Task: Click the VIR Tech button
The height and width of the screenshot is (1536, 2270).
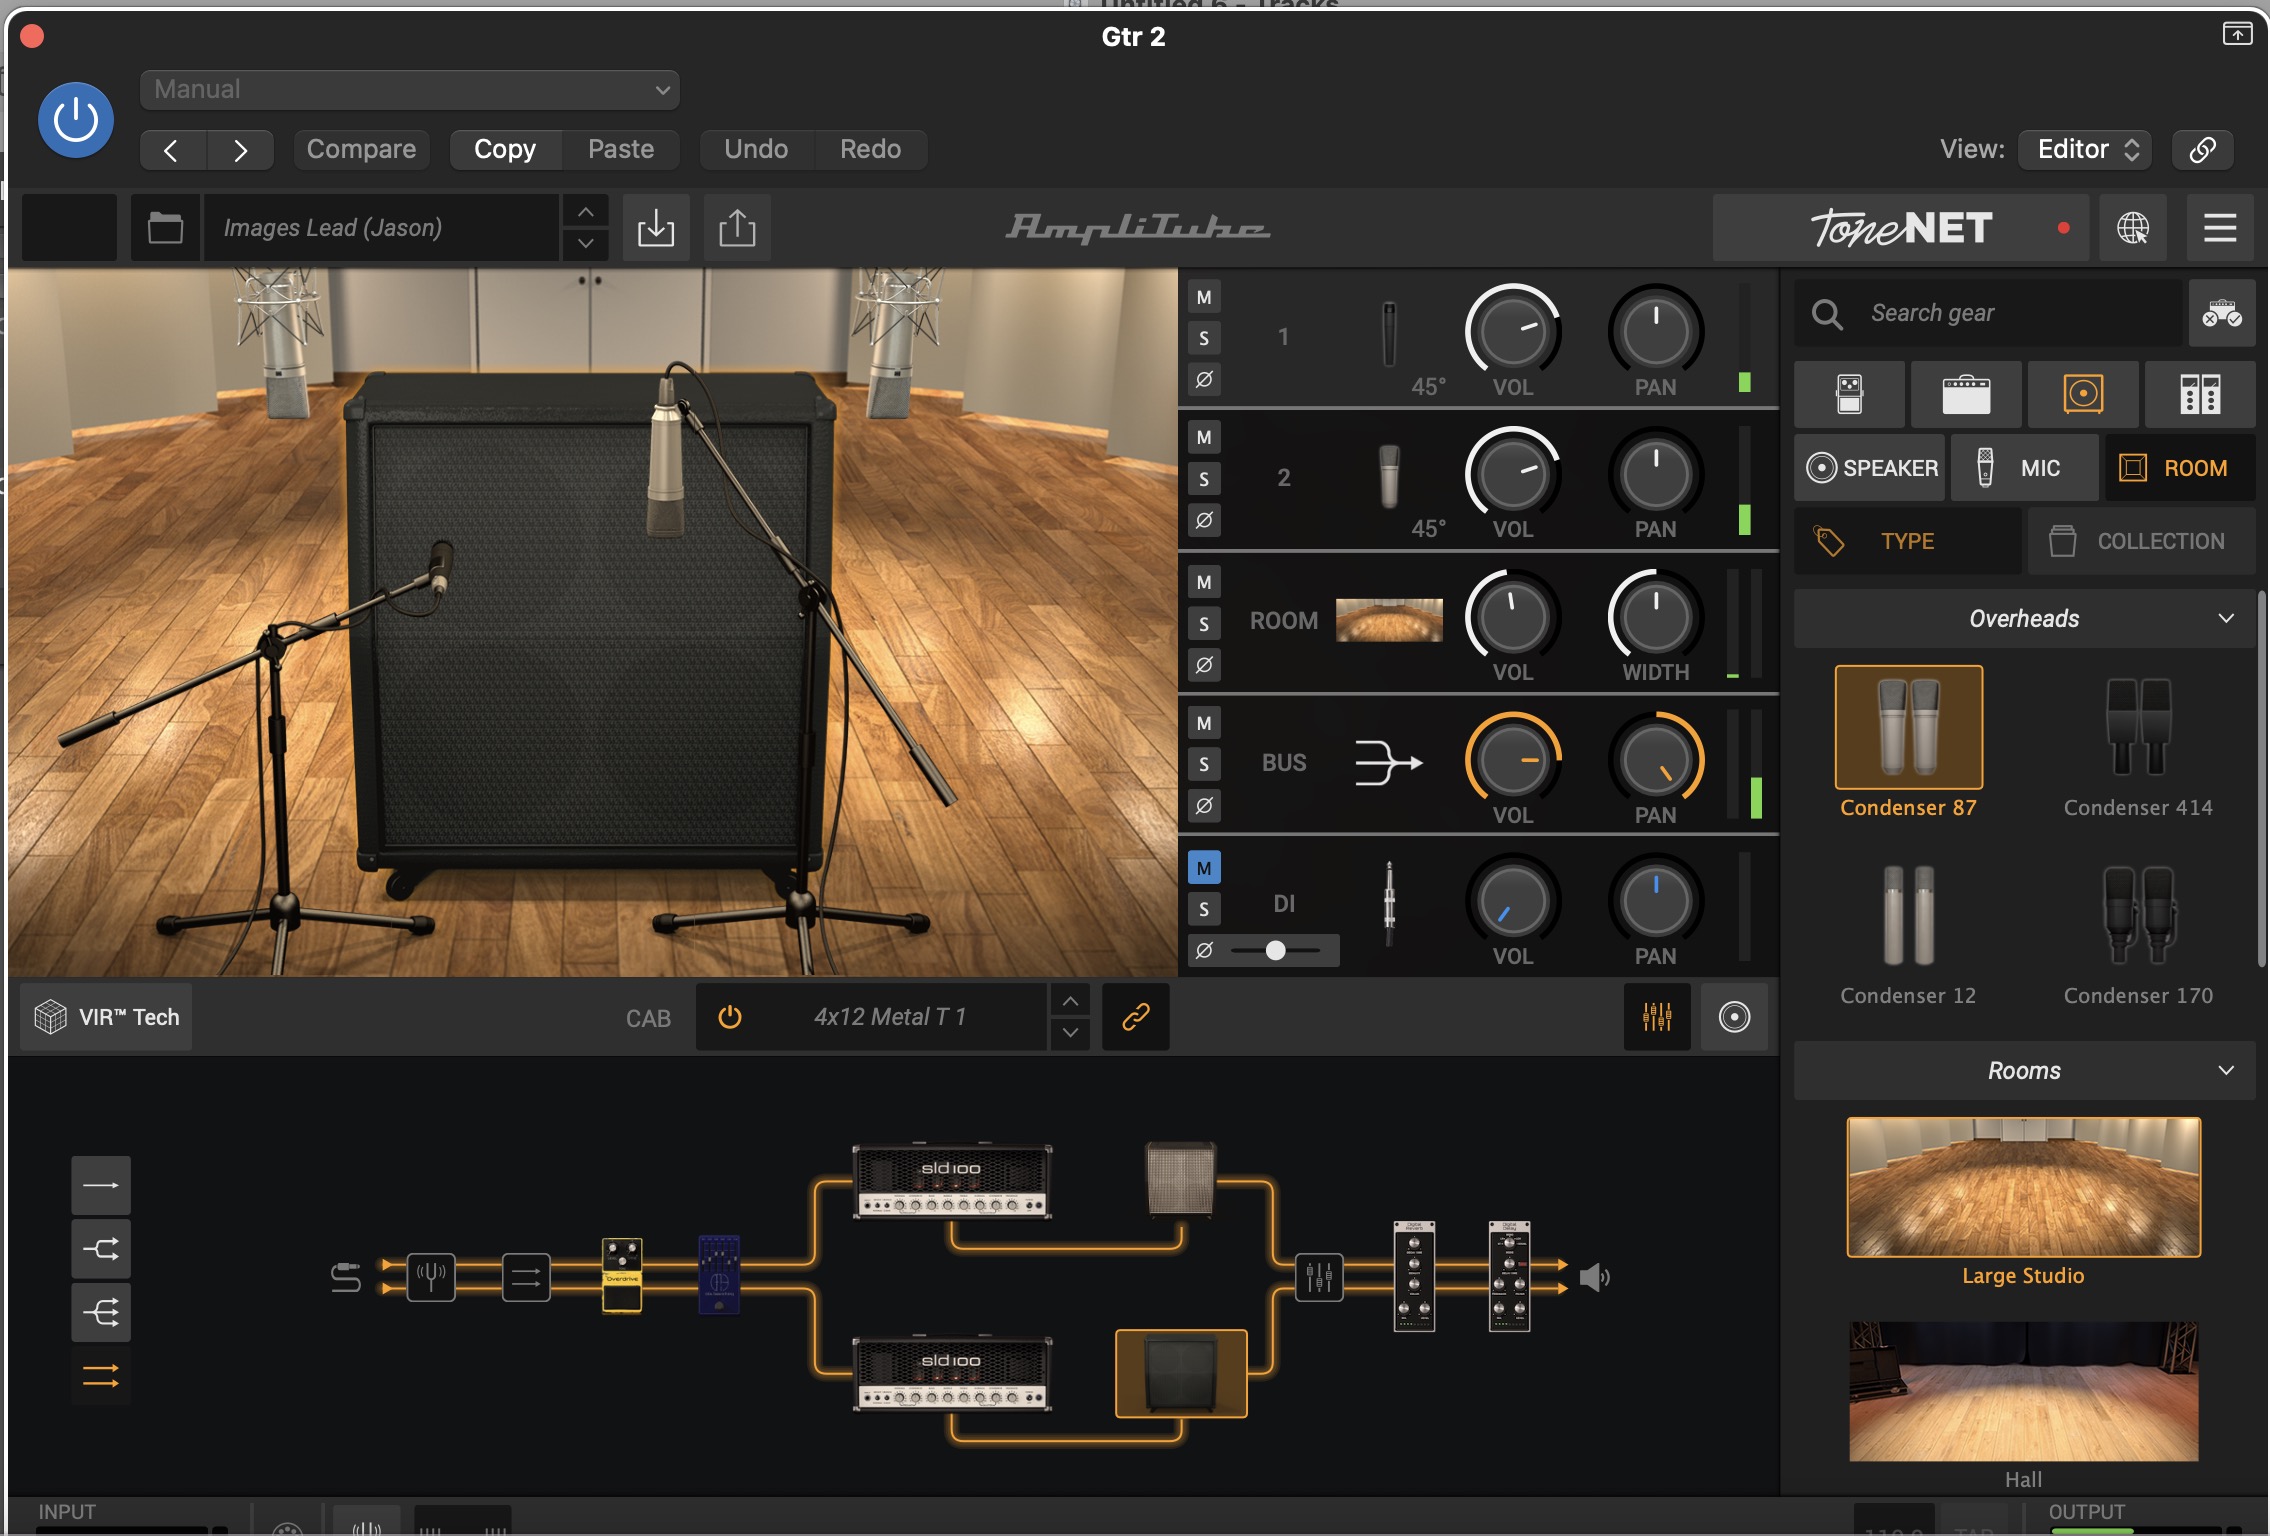Action: 107,1017
